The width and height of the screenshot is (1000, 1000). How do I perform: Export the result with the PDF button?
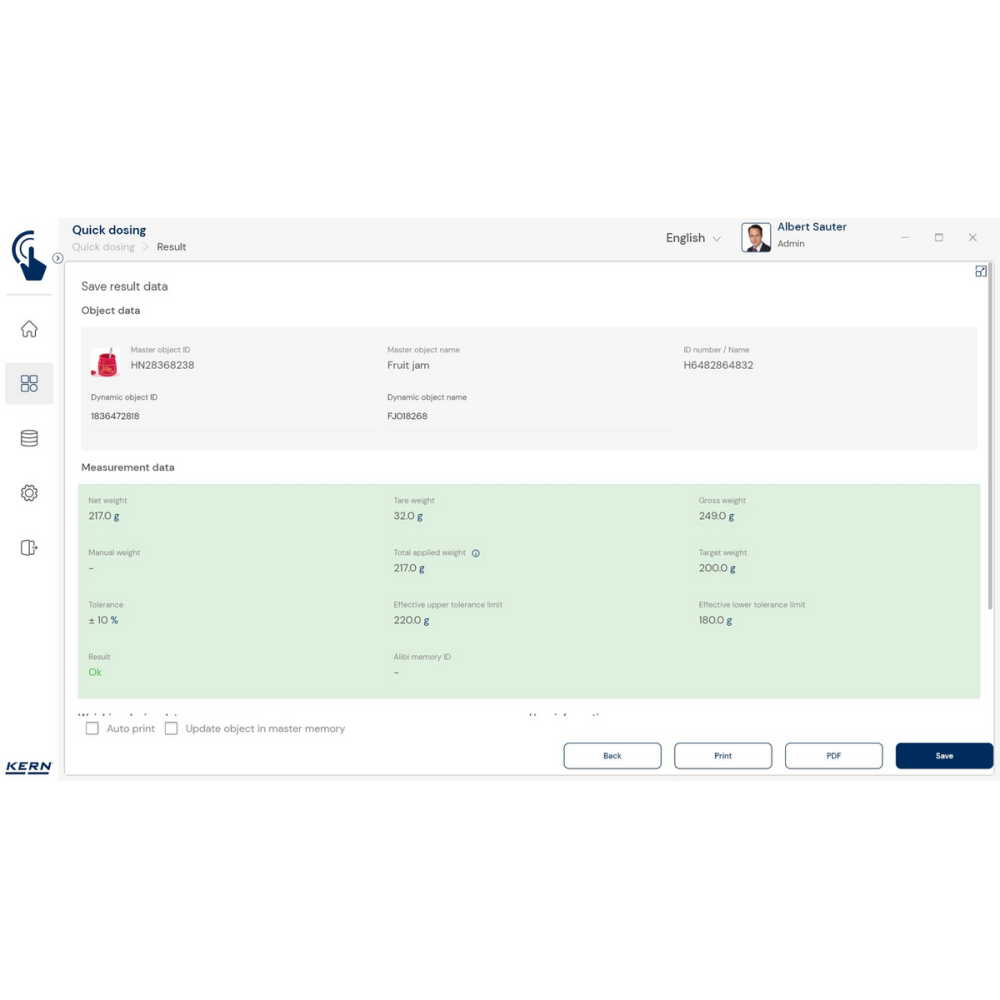[833, 756]
